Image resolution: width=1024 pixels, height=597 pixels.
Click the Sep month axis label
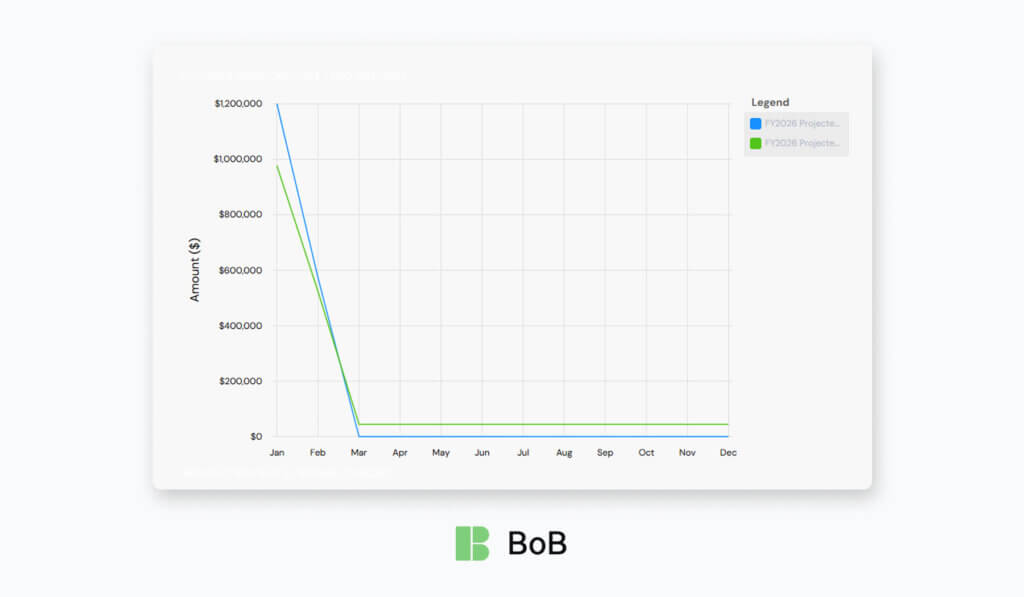click(605, 453)
